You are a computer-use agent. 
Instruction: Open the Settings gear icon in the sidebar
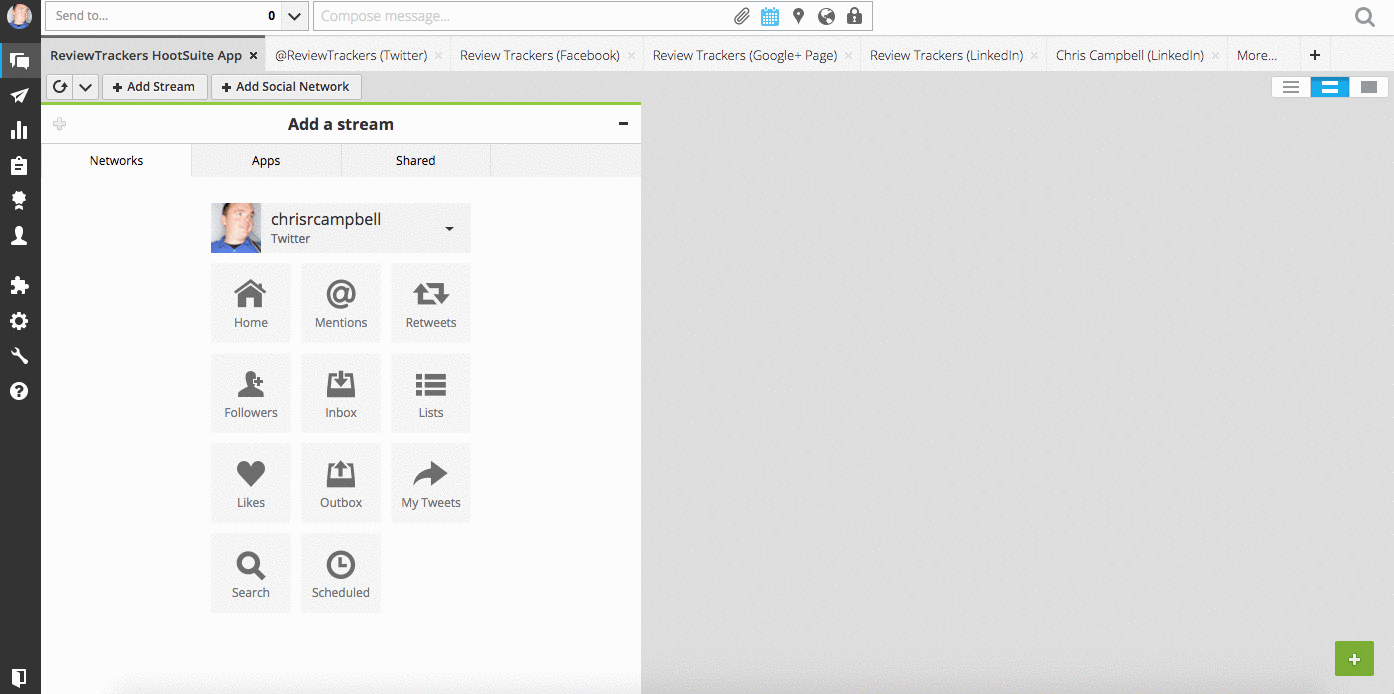(x=19, y=321)
